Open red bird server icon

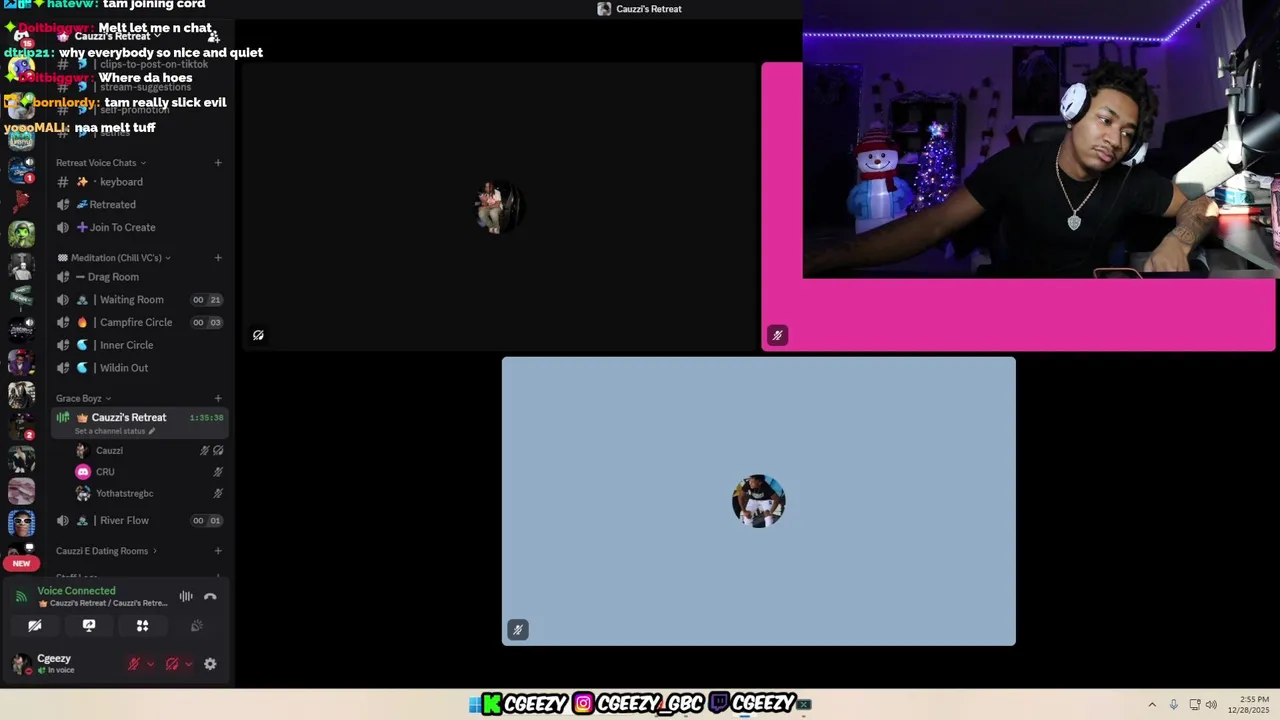tap(21, 202)
